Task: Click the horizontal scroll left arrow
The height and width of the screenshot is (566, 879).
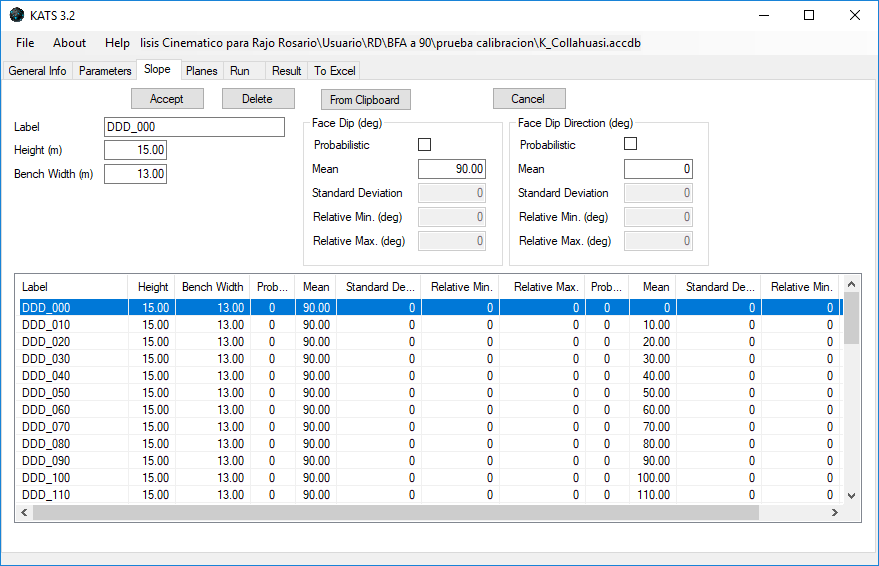Action: point(24,512)
